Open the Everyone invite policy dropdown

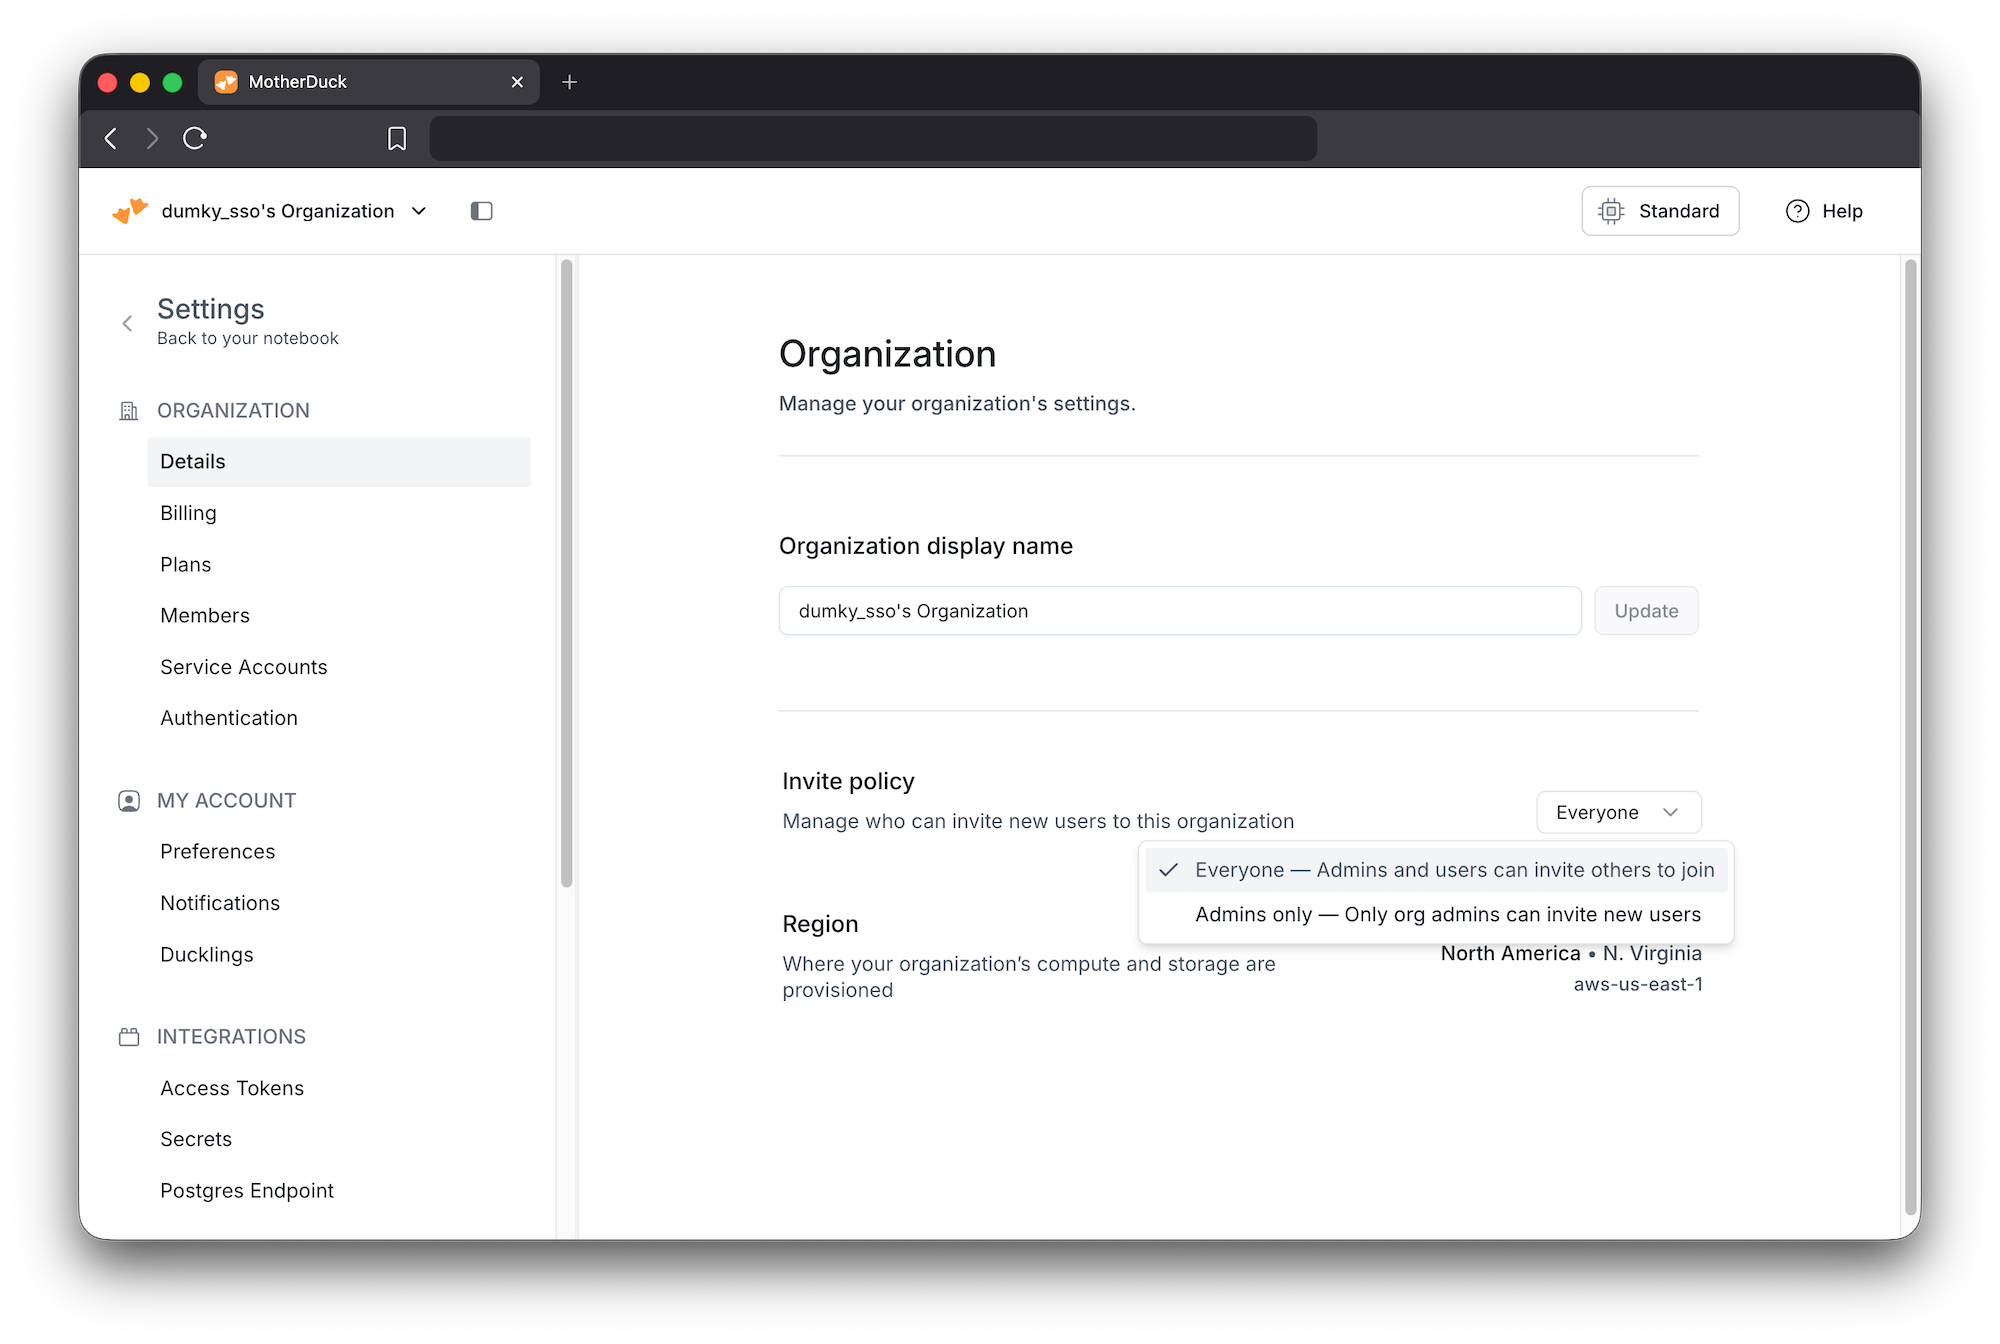coord(1618,812)
